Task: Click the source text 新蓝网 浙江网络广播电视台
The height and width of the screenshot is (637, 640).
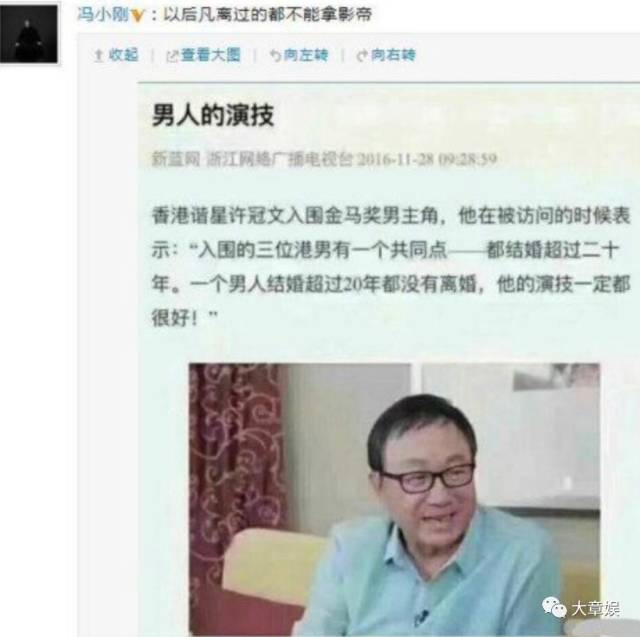Action: click(x=252, y=159)
